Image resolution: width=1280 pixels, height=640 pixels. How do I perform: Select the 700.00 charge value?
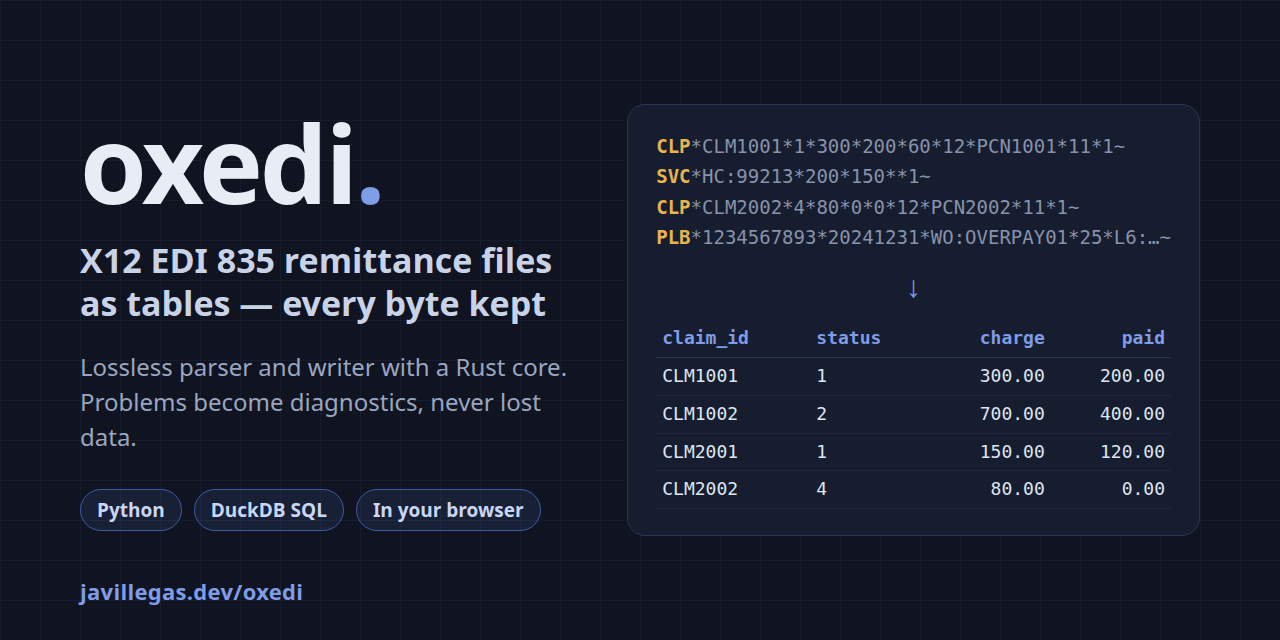pyautogui.click(x=1012, y=414)
